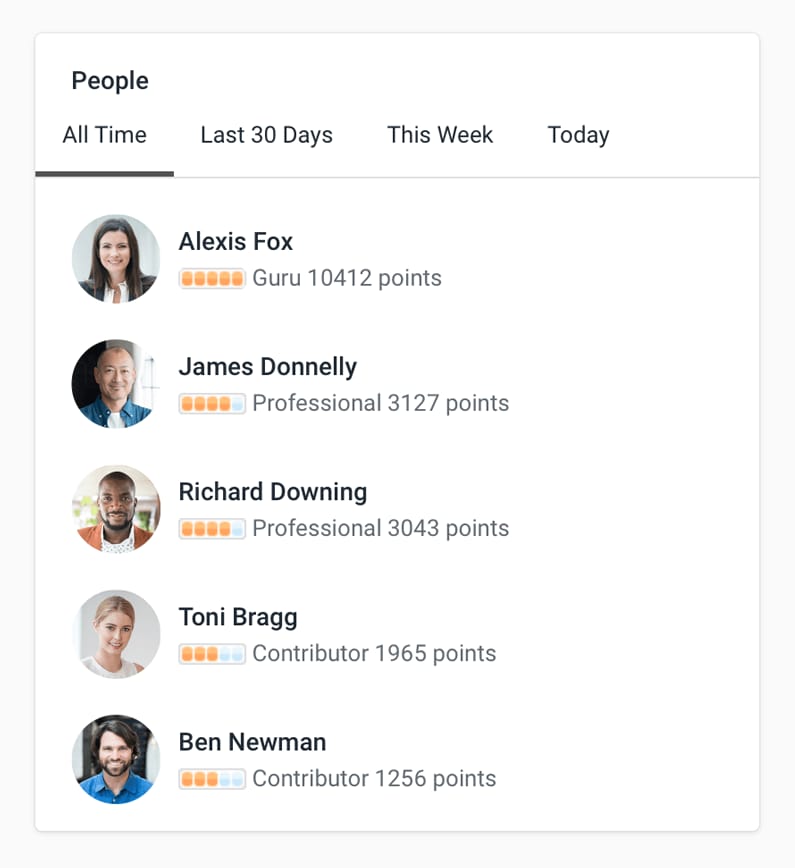The height and width of the screenshot is (868, 795).
Task: Open James Donnelly's profile name
Action: (x=267, y=366)
